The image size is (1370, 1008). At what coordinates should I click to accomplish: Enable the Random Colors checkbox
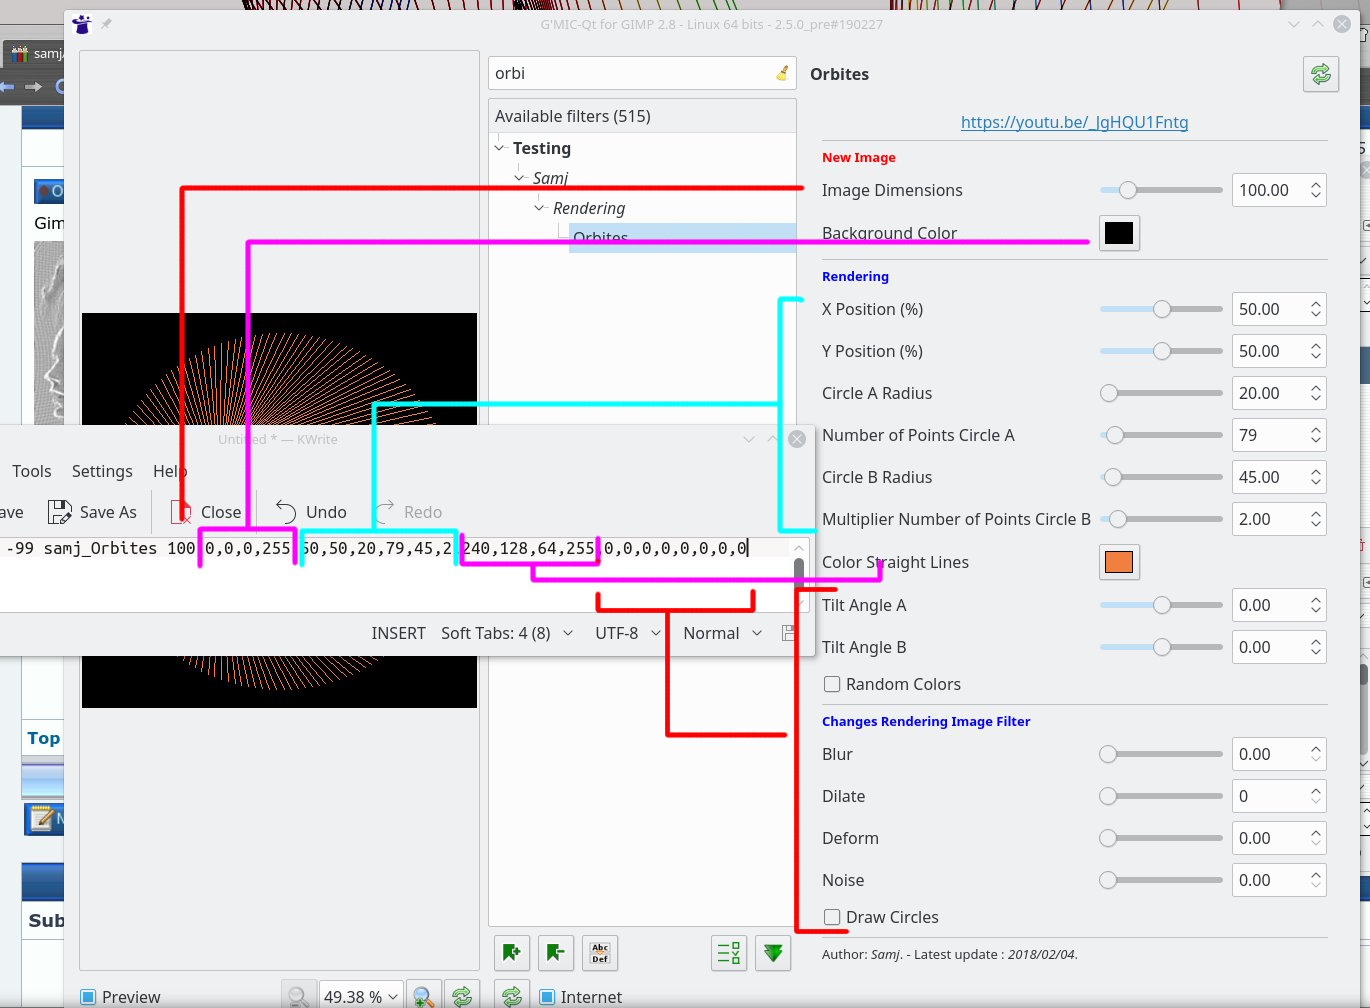[x=831, y=684]
